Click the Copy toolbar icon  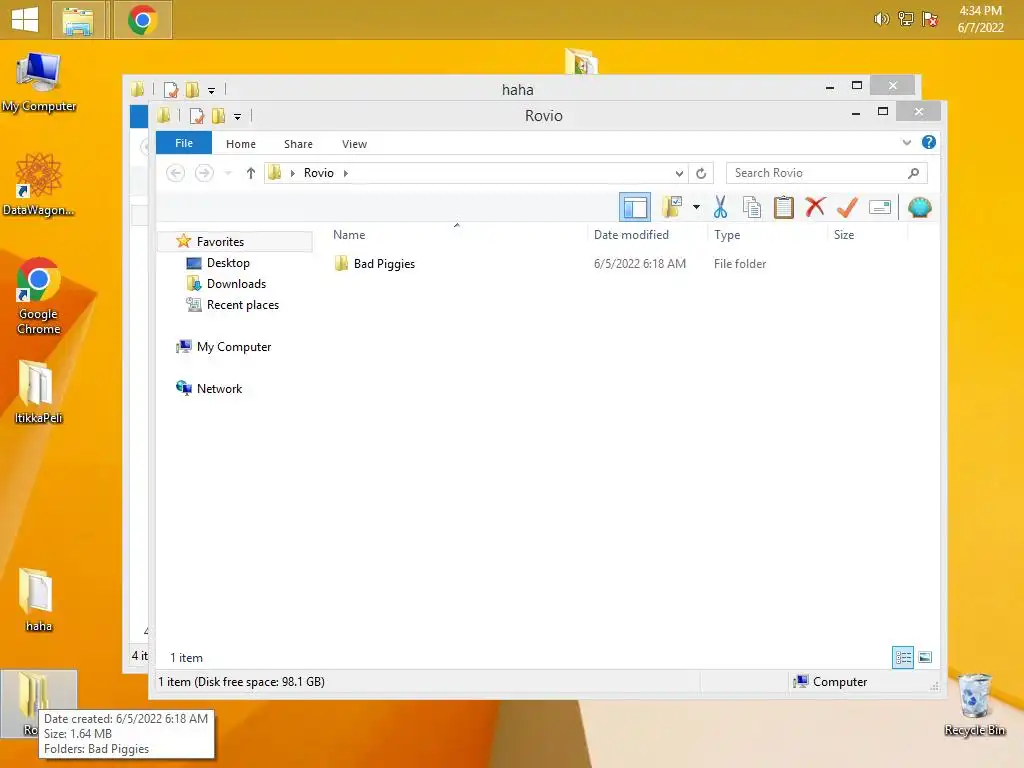tap(752, 208)
